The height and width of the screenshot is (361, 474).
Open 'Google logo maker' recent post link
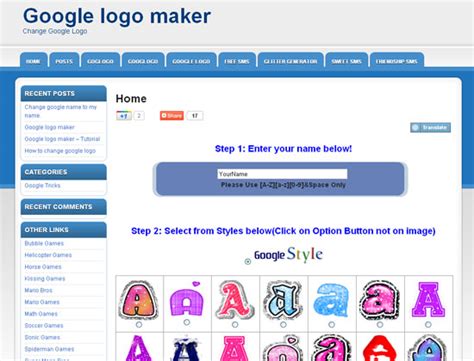pos(49,127)
